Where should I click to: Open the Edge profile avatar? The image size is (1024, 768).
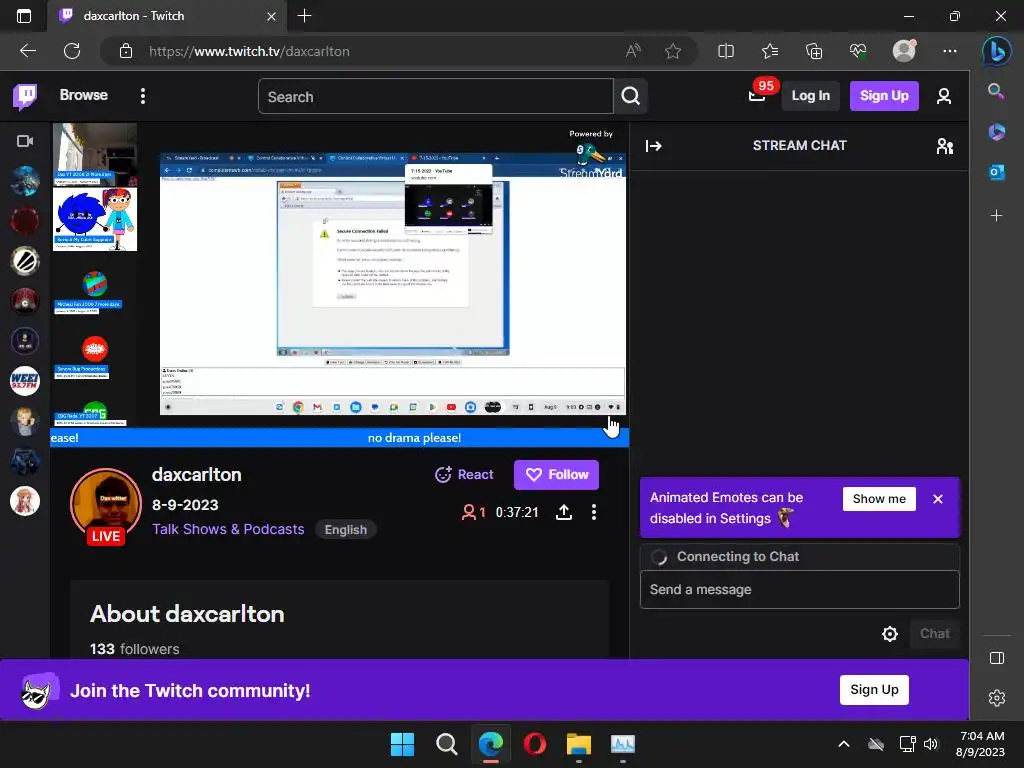pyautogui.click(x=904, y=51)
